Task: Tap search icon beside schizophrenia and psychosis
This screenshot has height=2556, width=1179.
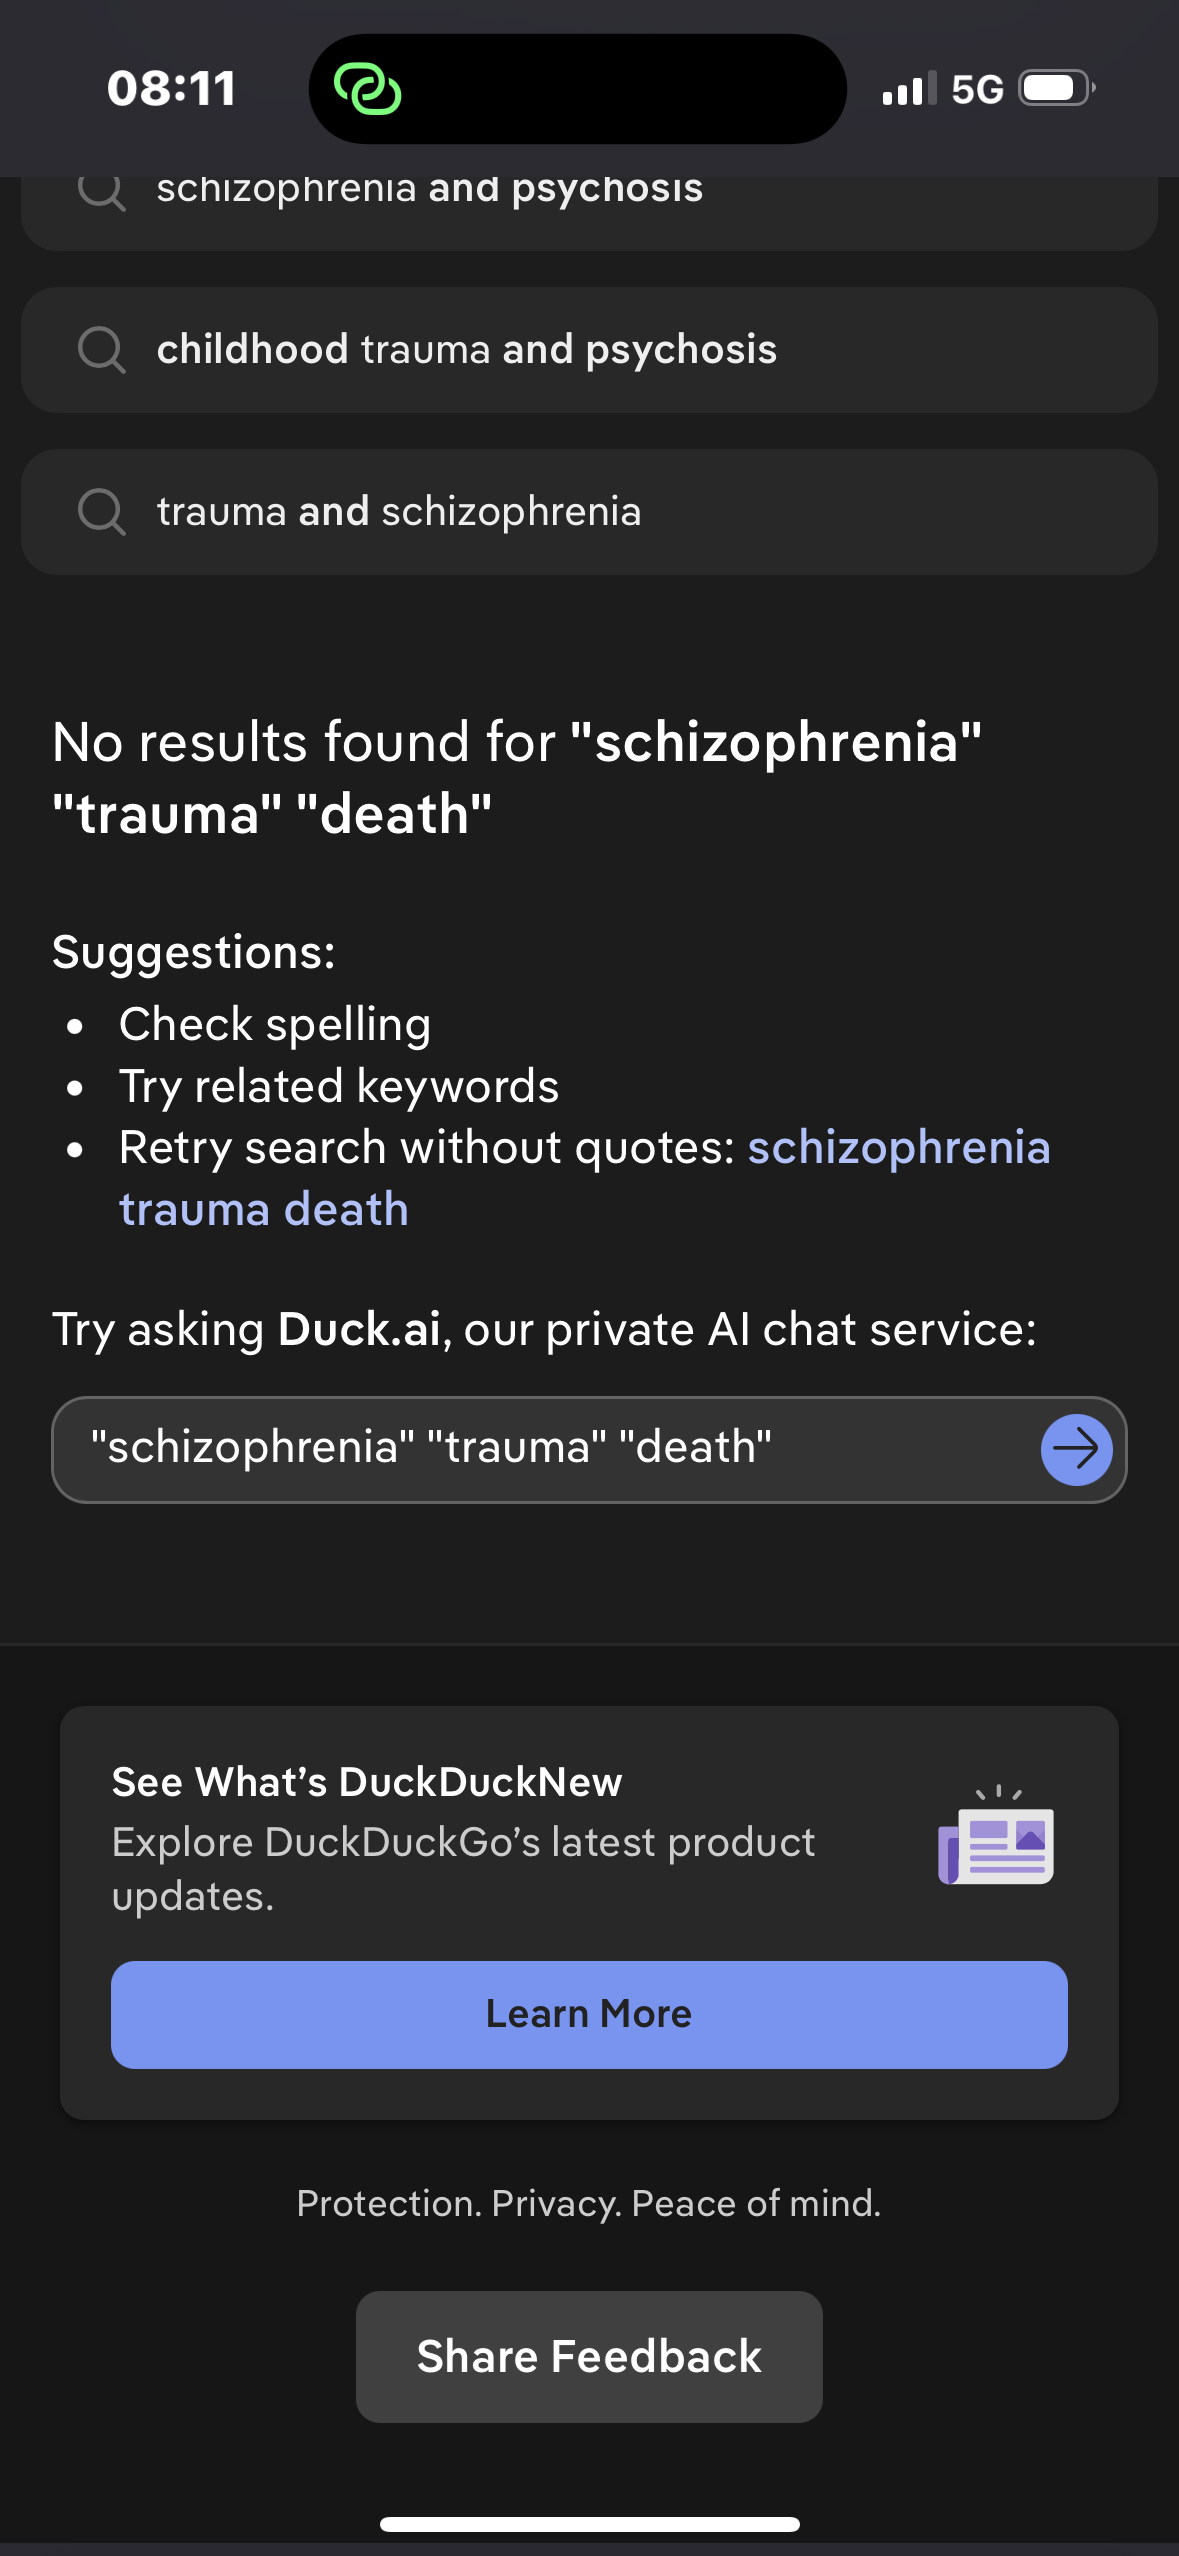Action: pyautogui.click(x=101, y=190)
